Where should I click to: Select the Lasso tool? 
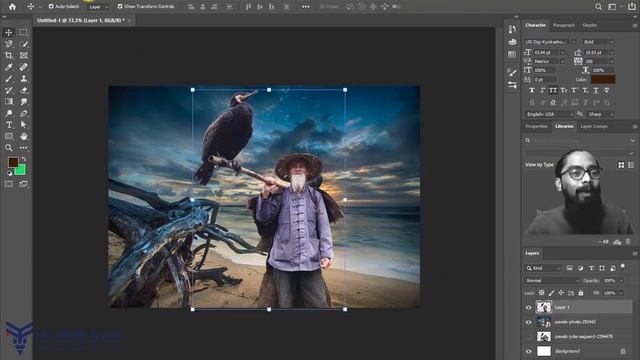(9, 44)
